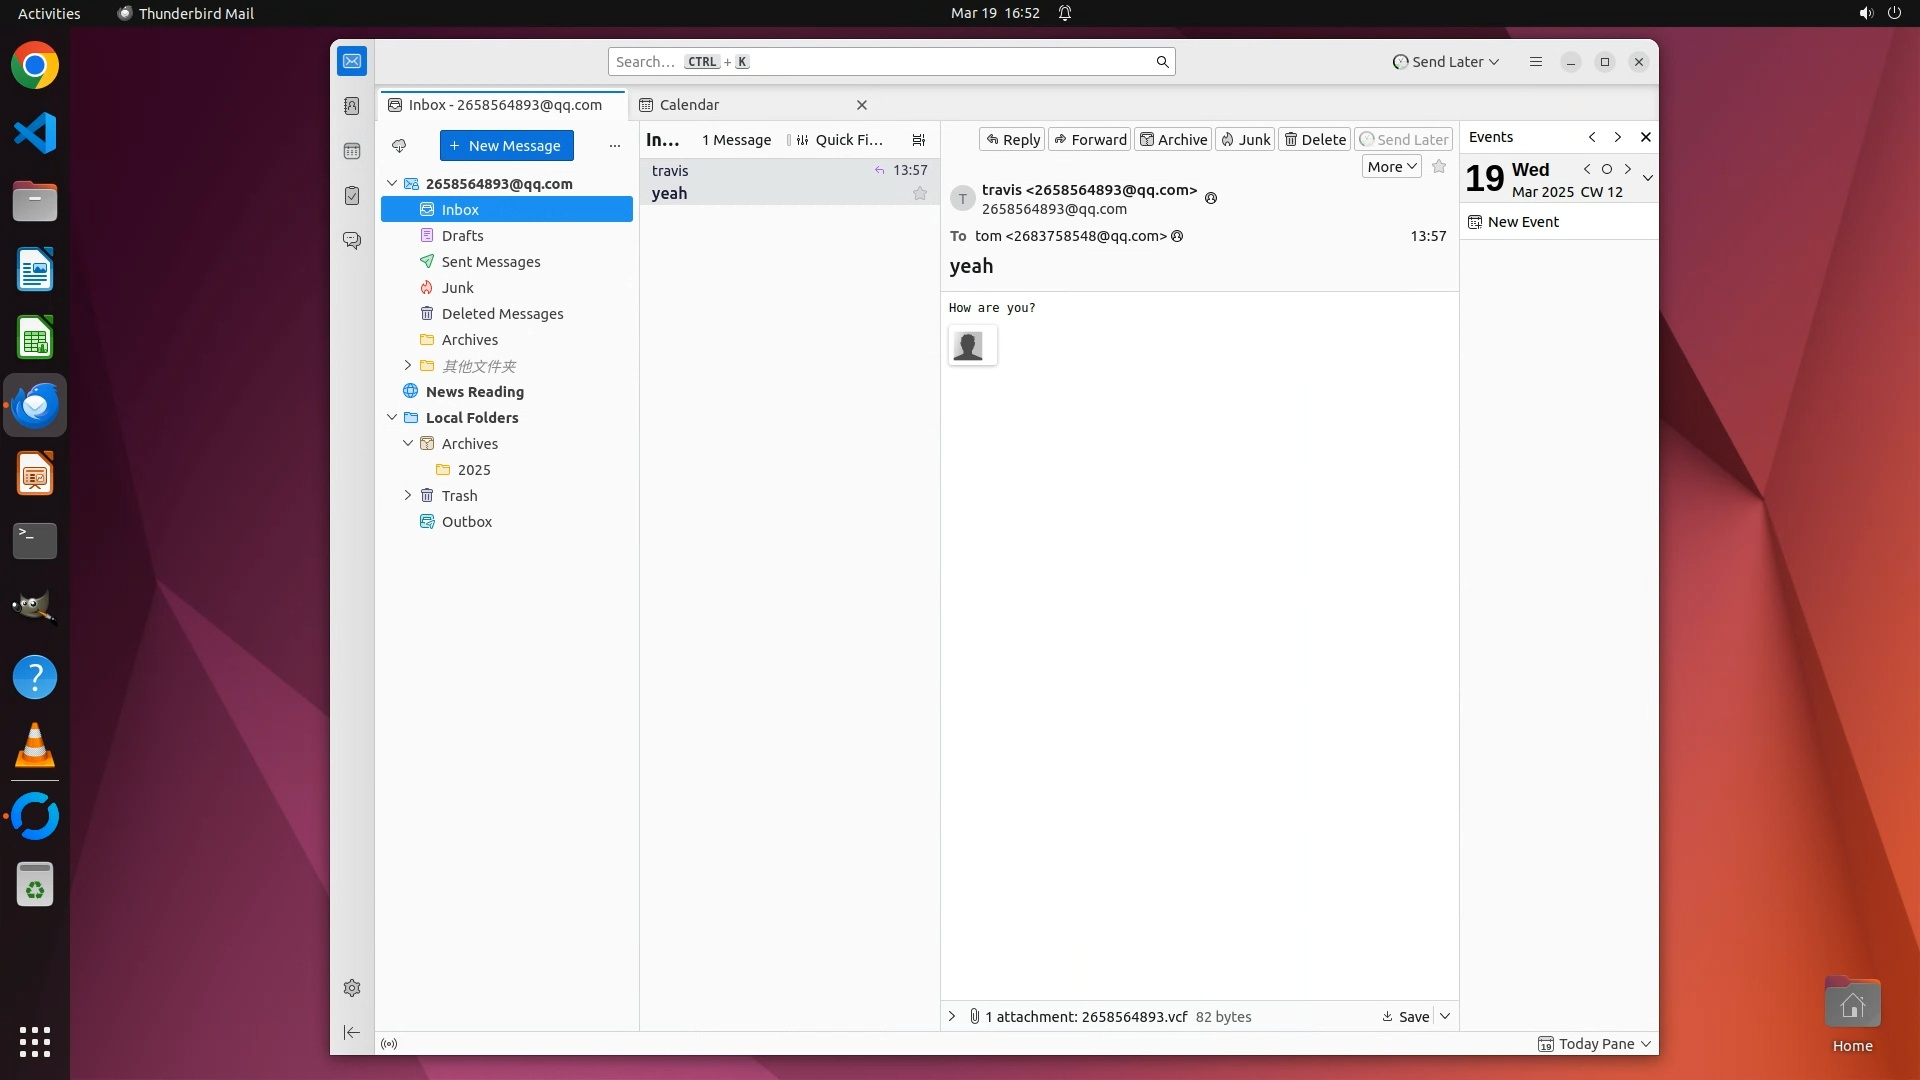
Task: Click the message list display options icon
Action: tap(919, 140)
